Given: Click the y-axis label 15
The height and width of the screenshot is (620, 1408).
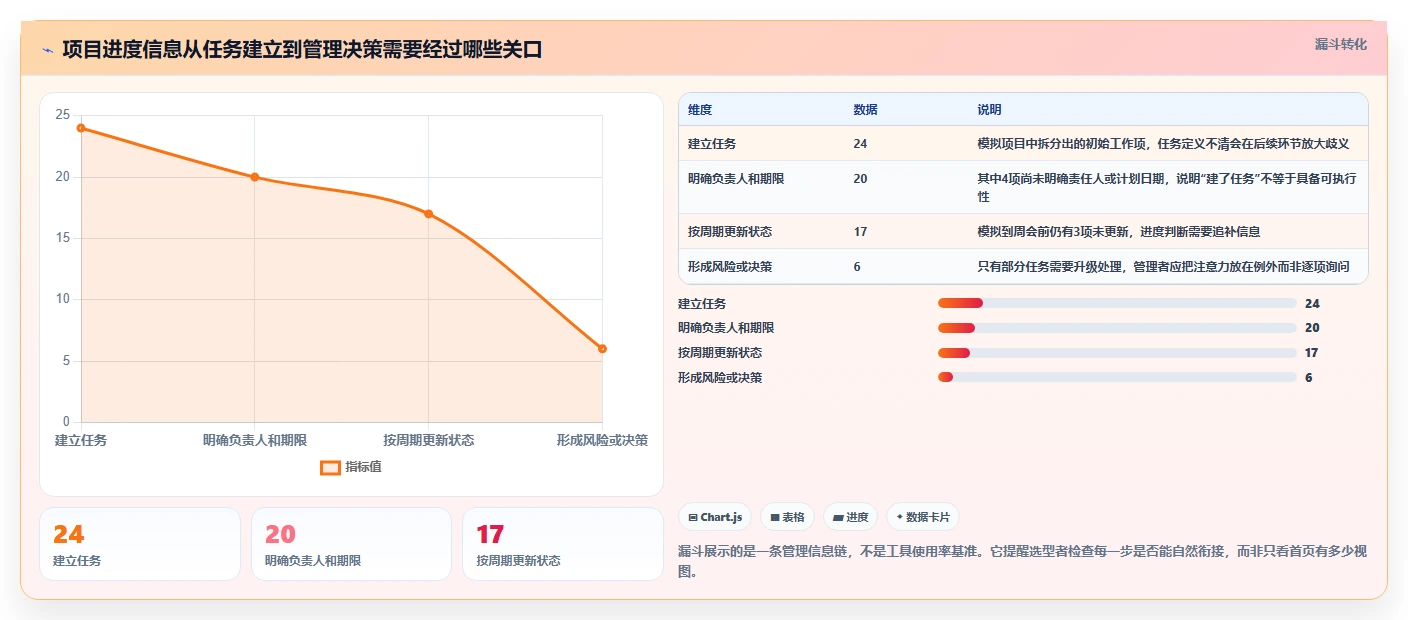Looking at the screenshot, I should [63, 238].
